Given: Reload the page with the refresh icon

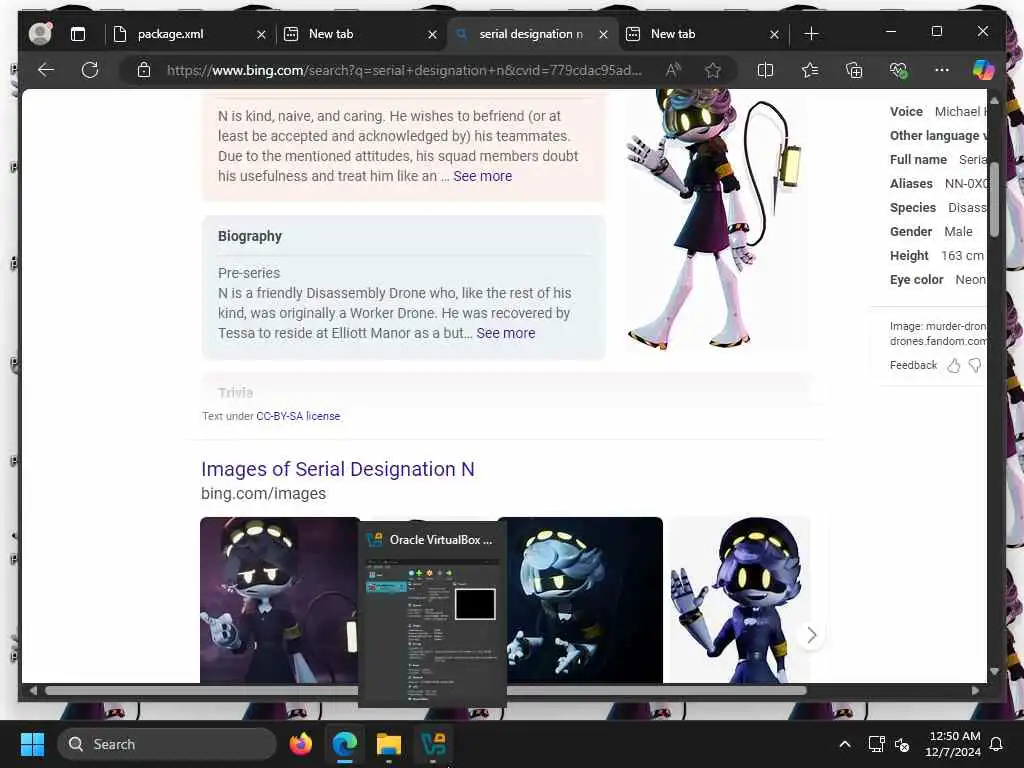Looking at the screenshot, I should [x=90, y=70].
